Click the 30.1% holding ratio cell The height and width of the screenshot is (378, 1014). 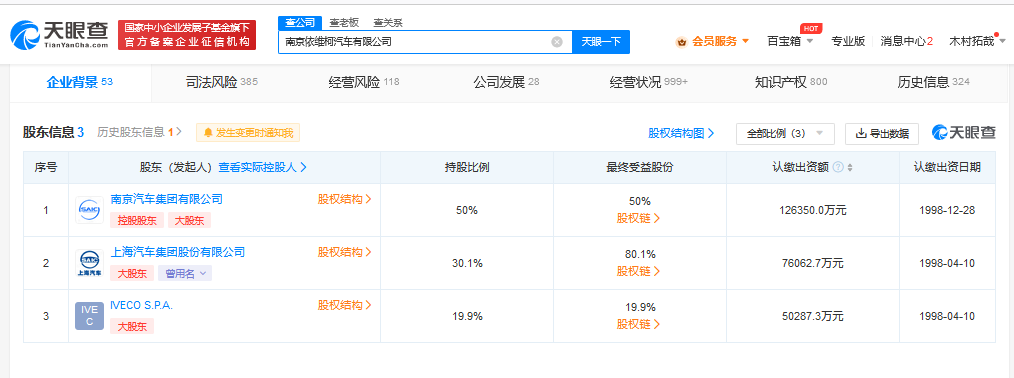click(x=466, y=263)
